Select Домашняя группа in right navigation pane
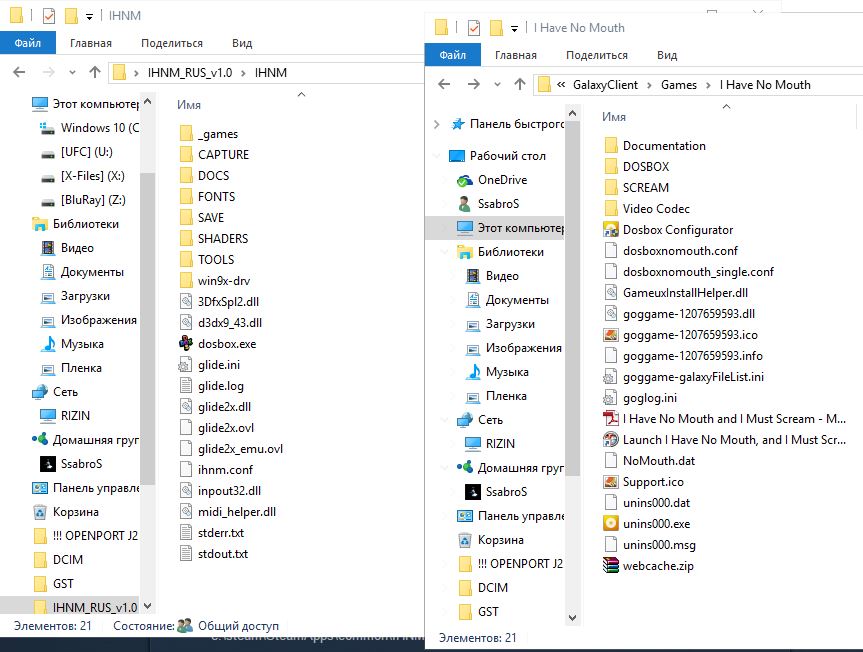Viewport: 863px width, 652px height. click(510, 468)
